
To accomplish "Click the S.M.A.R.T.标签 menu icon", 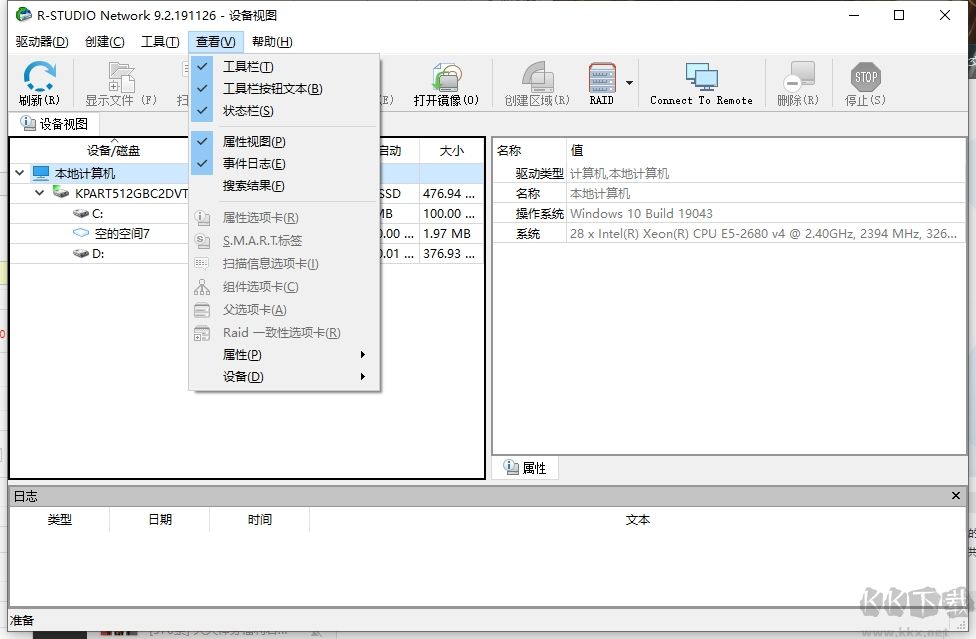I will (x=202, y=240).
